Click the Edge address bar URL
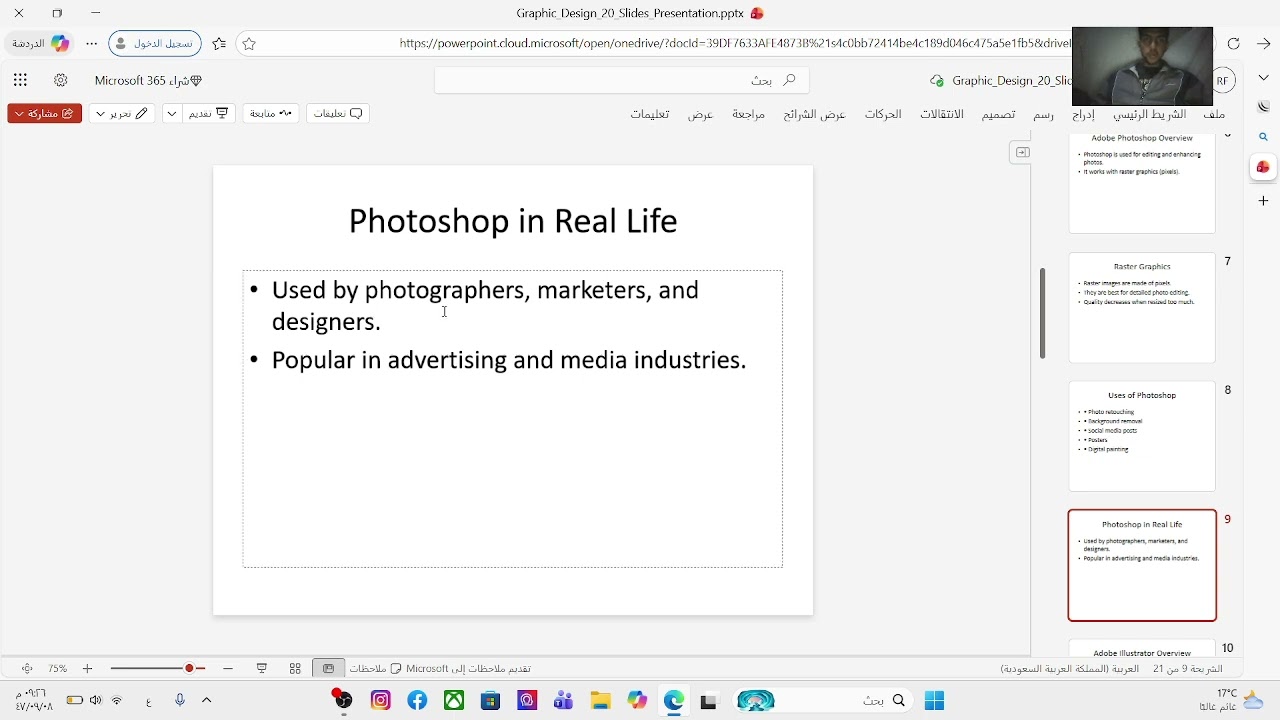1280x720 pixels. [x=735, y=44]
